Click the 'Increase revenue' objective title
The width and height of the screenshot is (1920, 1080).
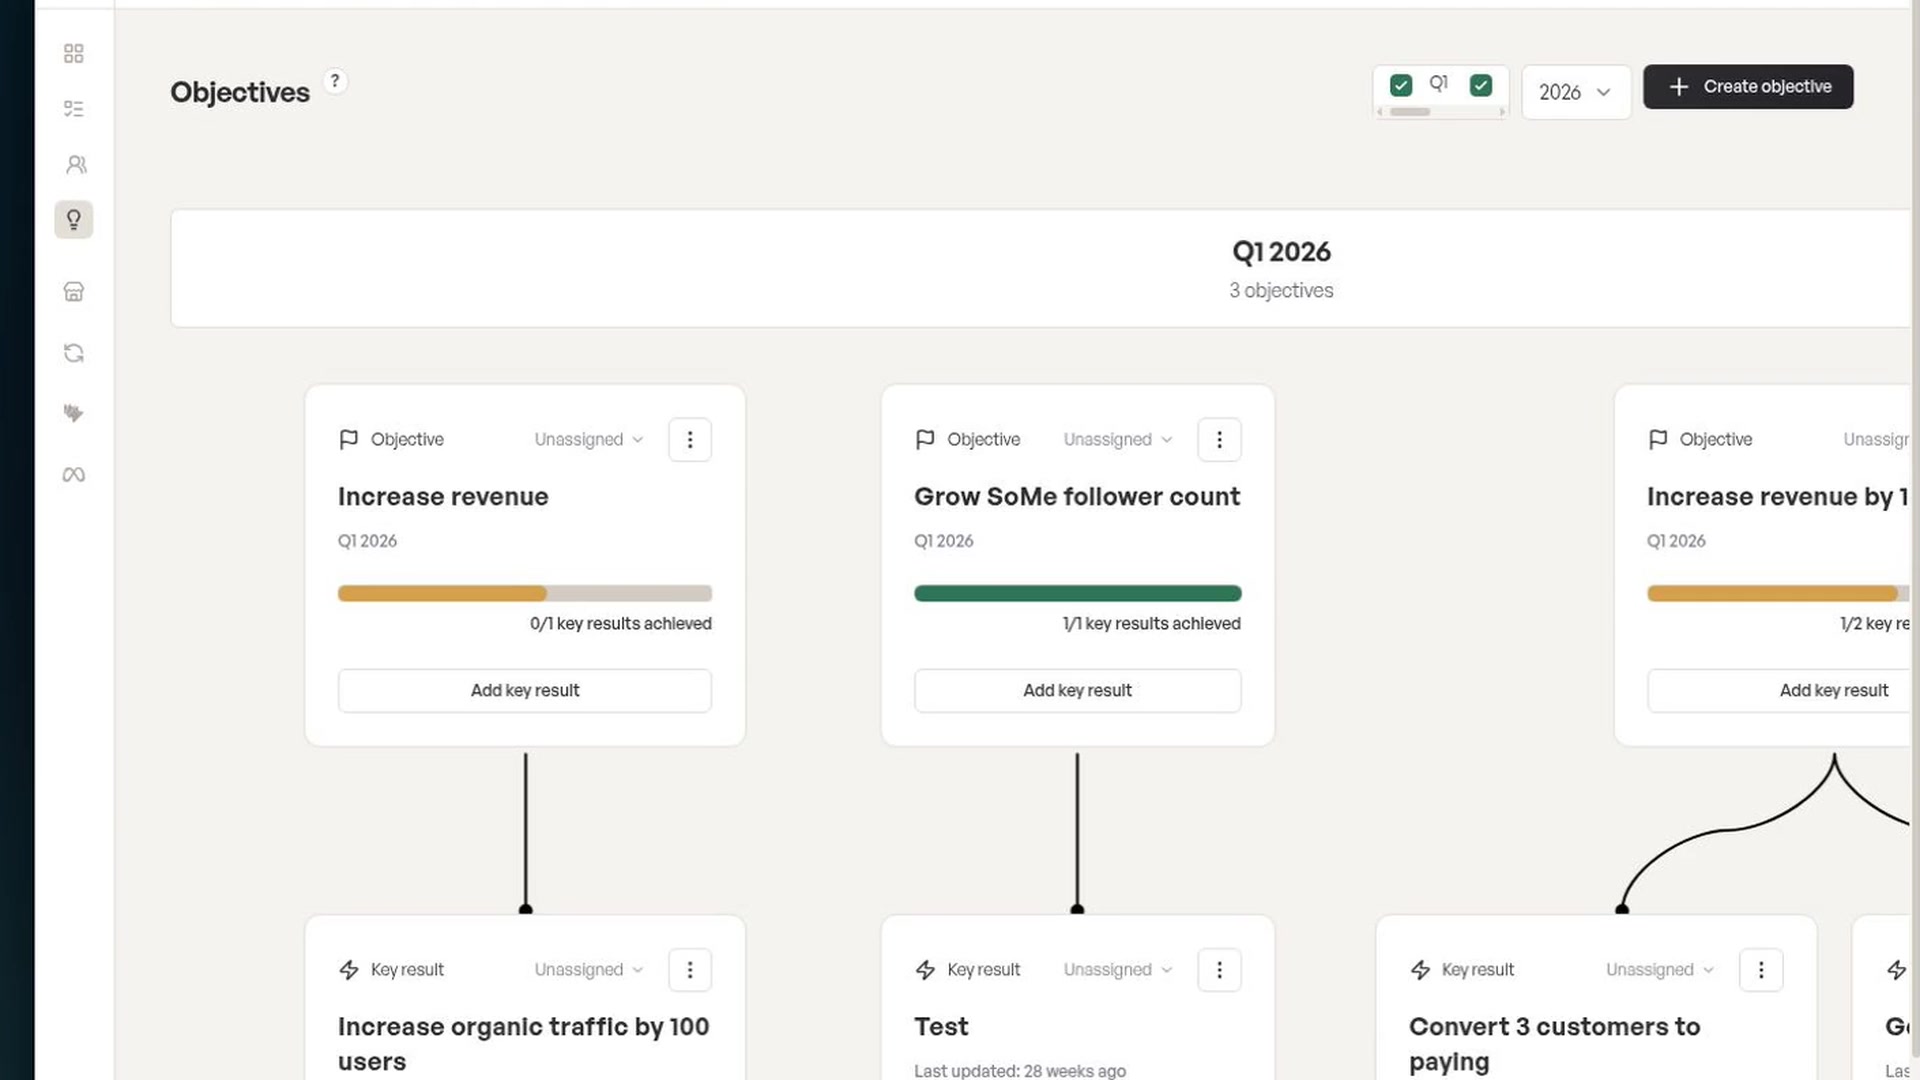(443, 497)
